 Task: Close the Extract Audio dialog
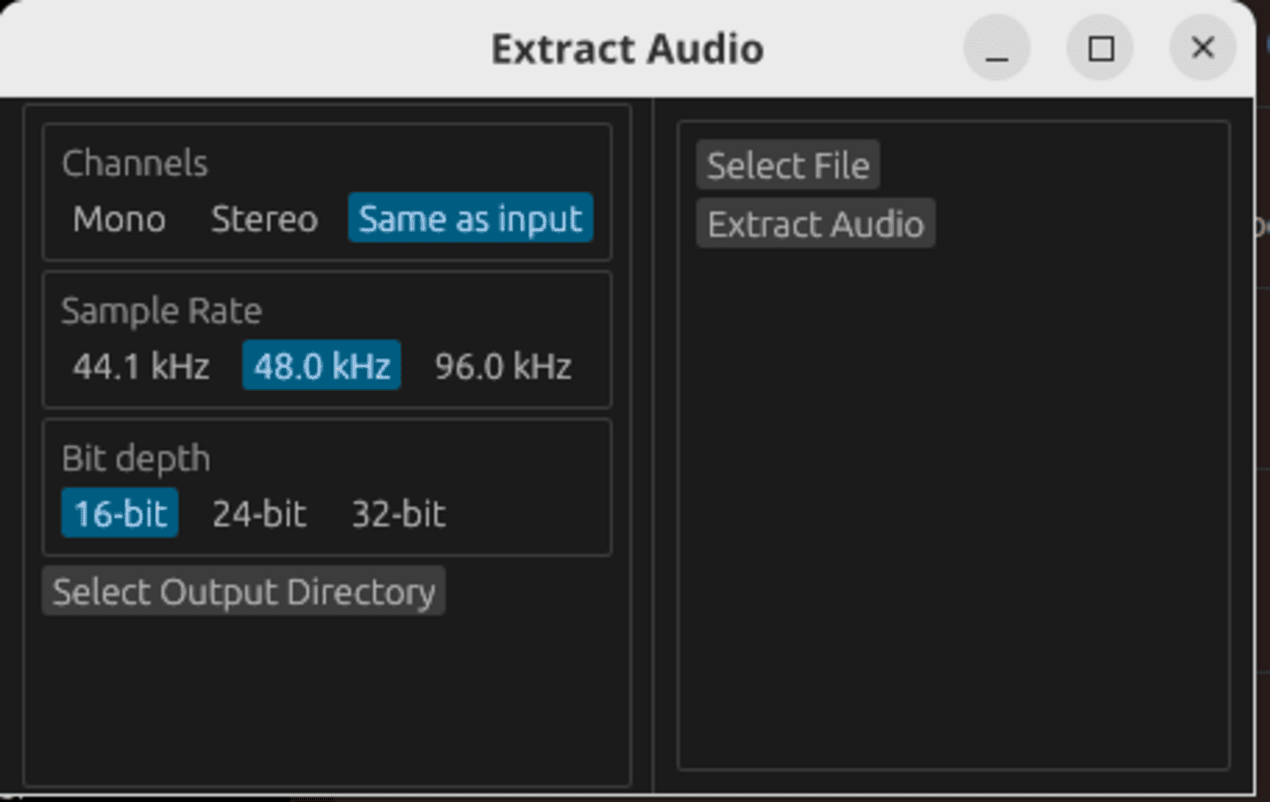pos(1202,47)
